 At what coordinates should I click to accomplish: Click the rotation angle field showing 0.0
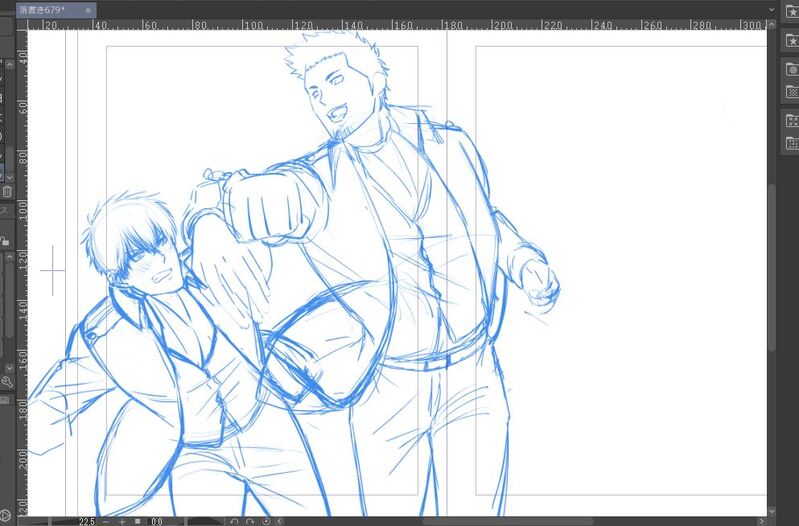click(157, 521)
